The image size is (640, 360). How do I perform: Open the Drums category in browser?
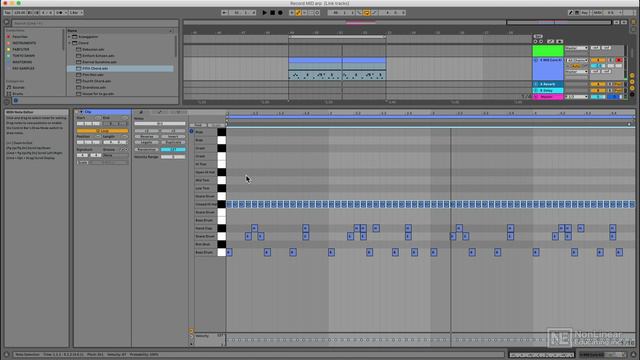tap(18, 93)
